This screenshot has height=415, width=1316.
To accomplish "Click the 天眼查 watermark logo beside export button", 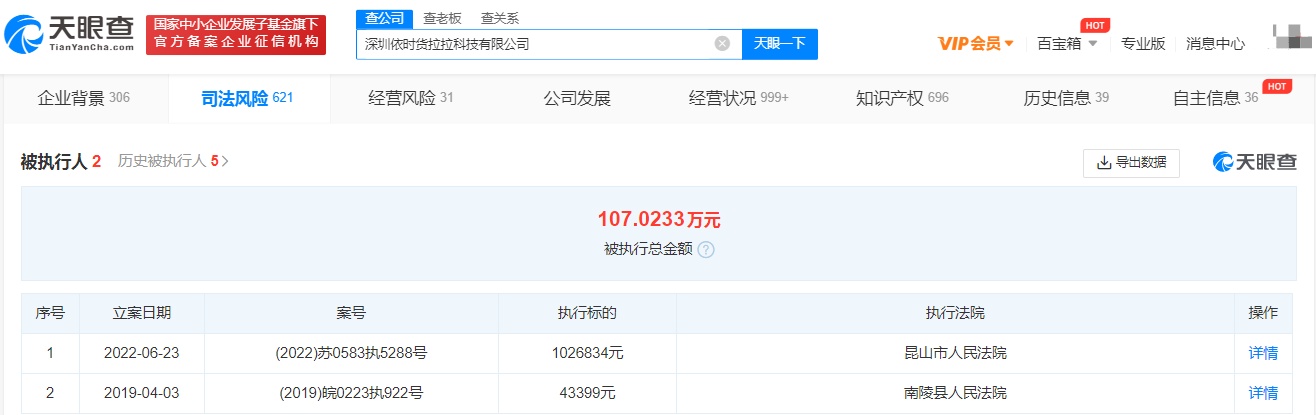I will 1254,162.
